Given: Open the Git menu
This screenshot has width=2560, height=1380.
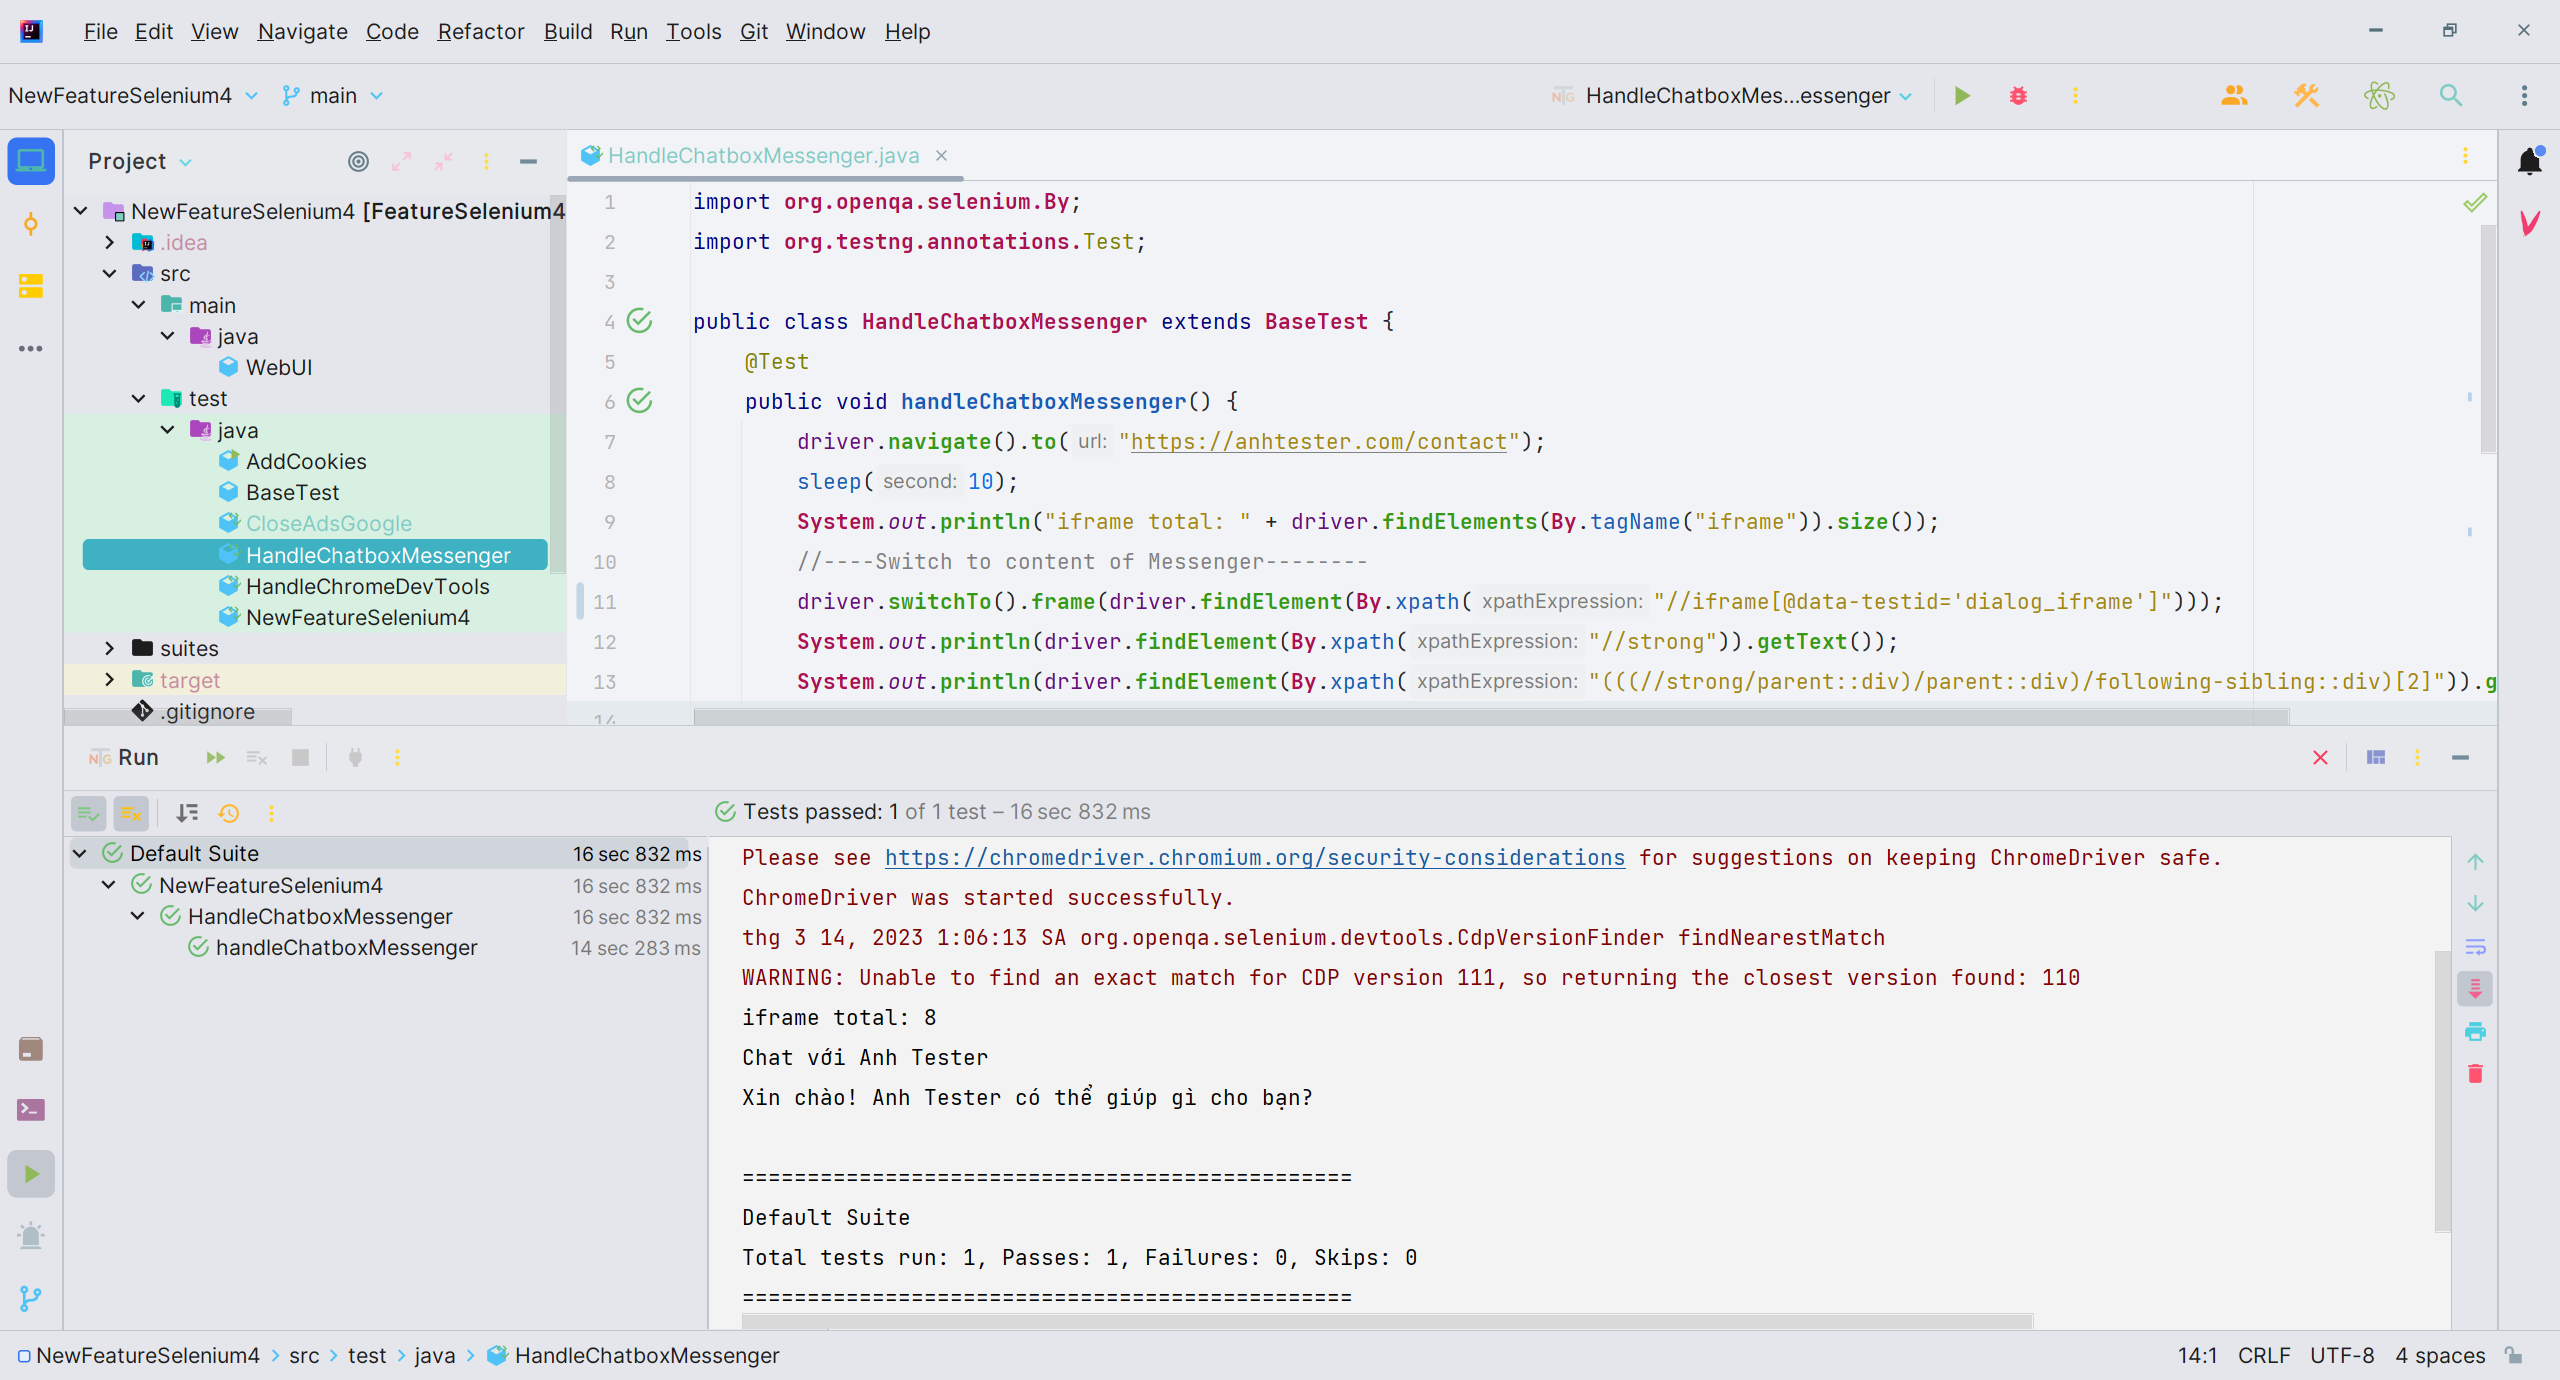Looking at the screenshot, I should 753,31.
